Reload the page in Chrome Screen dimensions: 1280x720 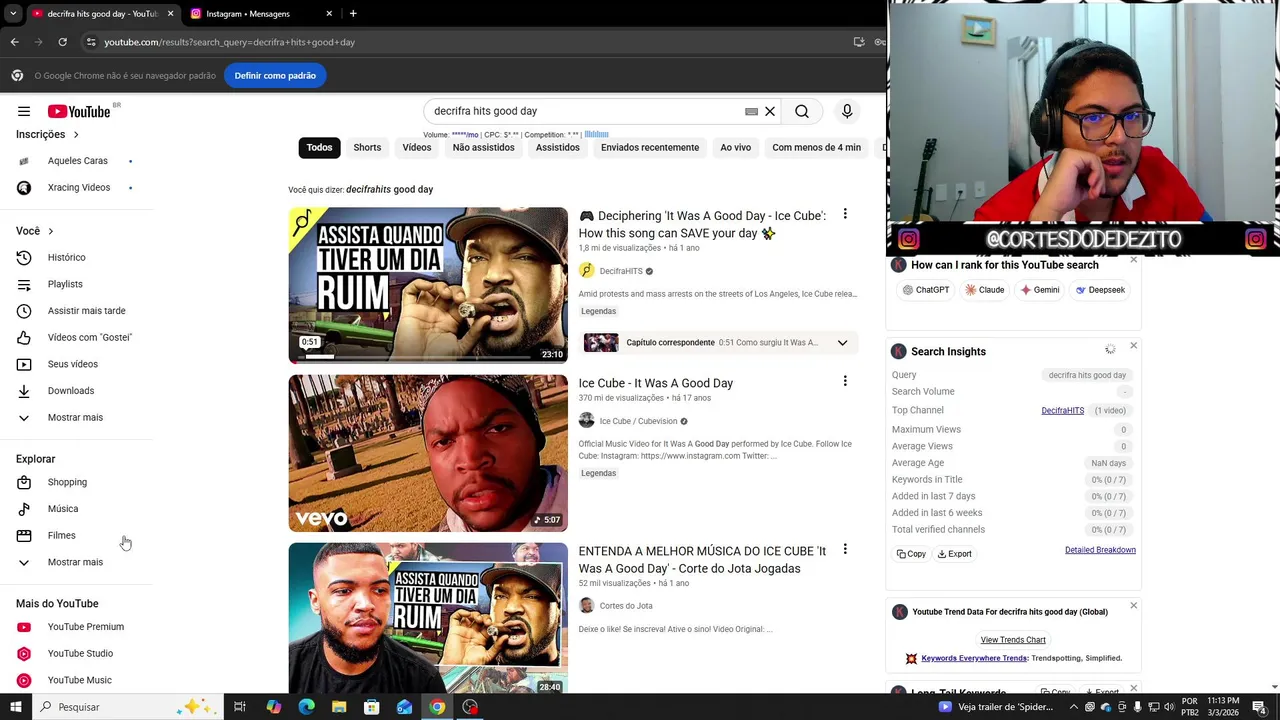pos(62,42)
